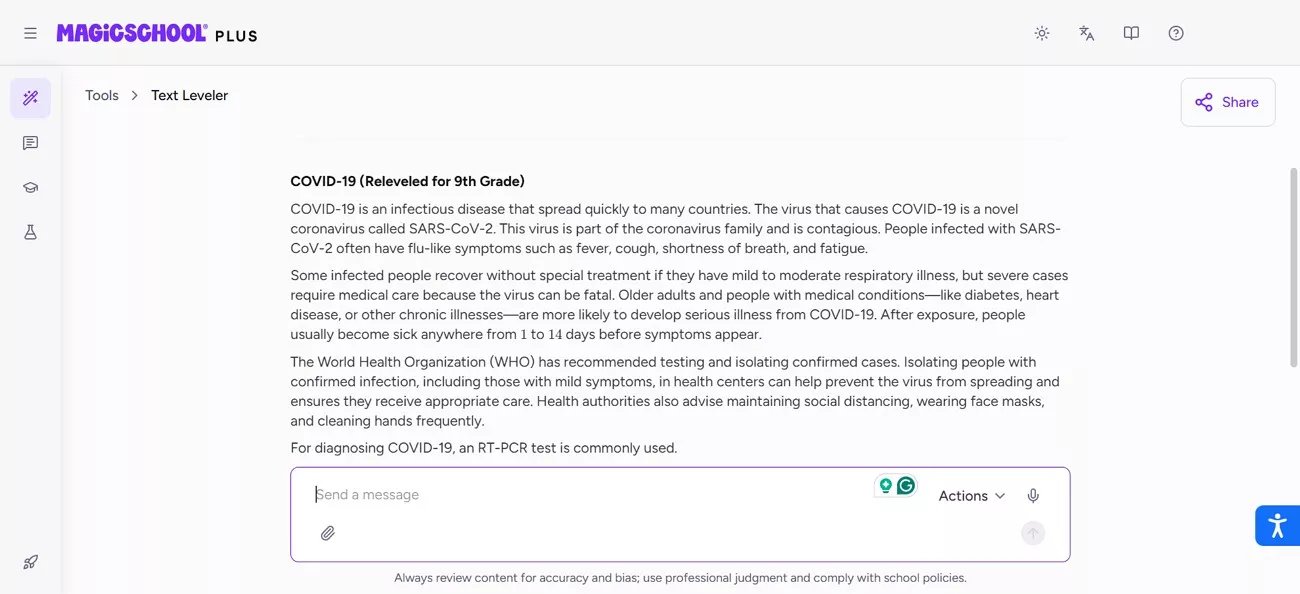This screenshot has height=594, width=1300.
Task: Open the book resources icon
Action: (1131, 33)
